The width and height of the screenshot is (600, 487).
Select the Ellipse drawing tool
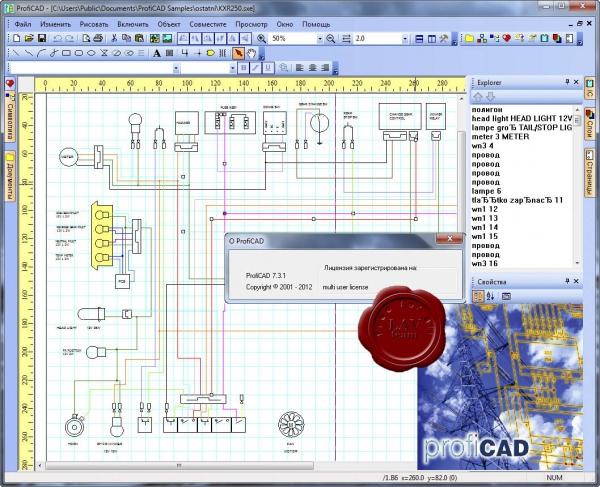click(x=91, y=53)
